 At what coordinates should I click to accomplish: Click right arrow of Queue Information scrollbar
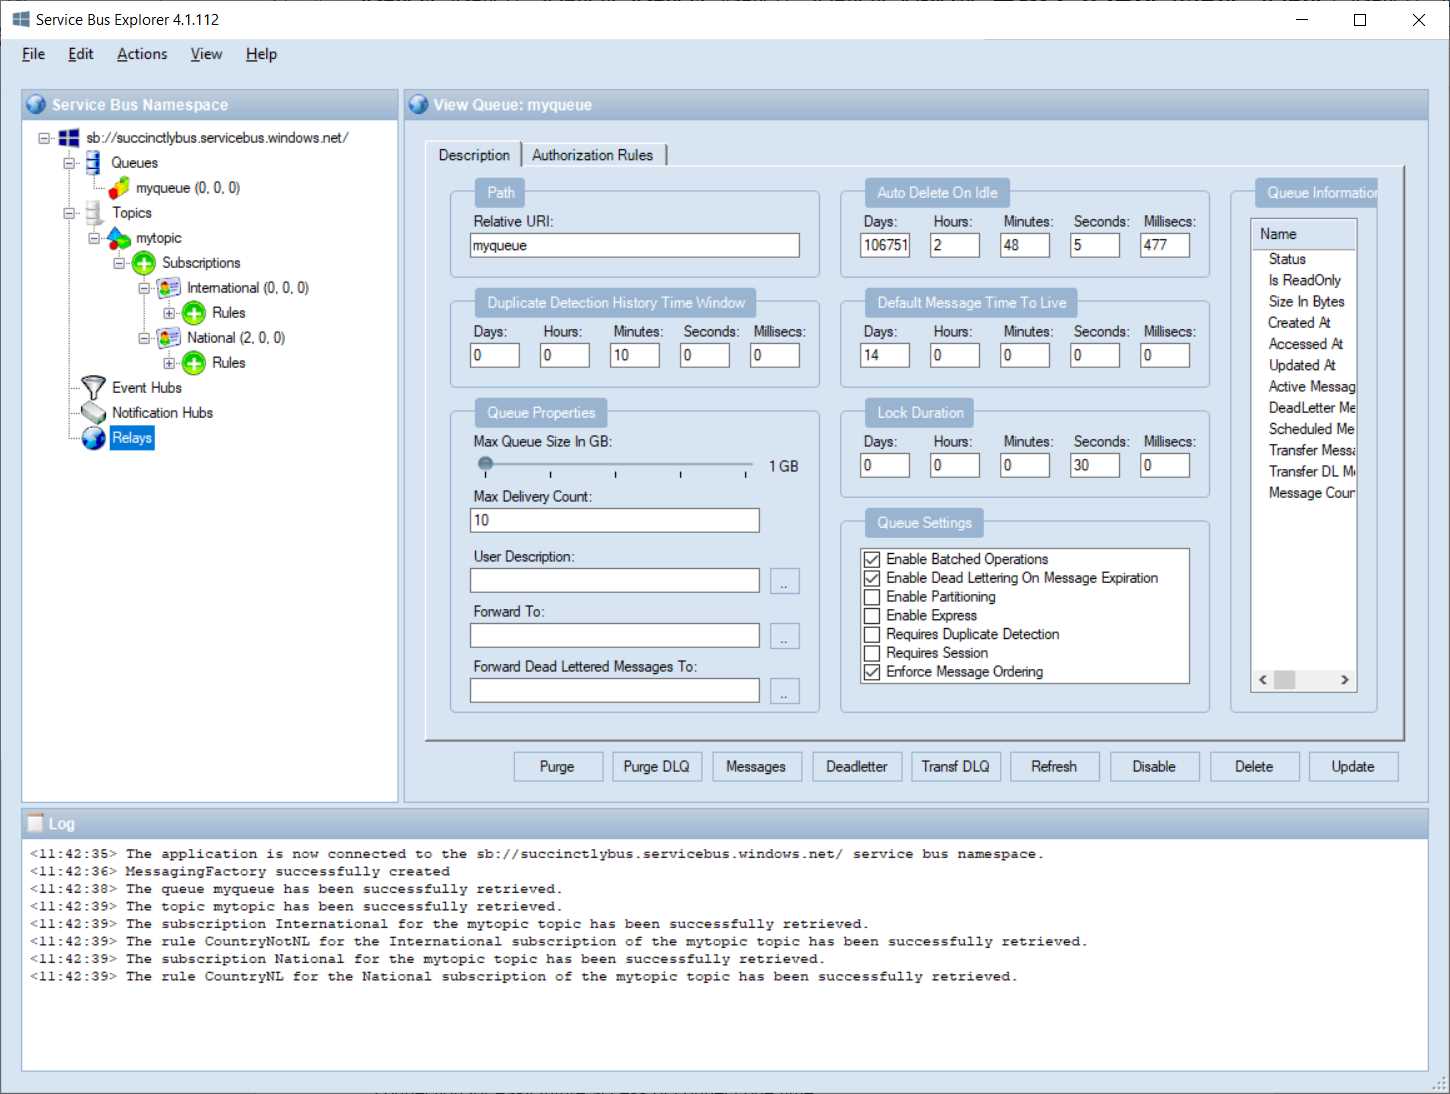(1345, 680)
